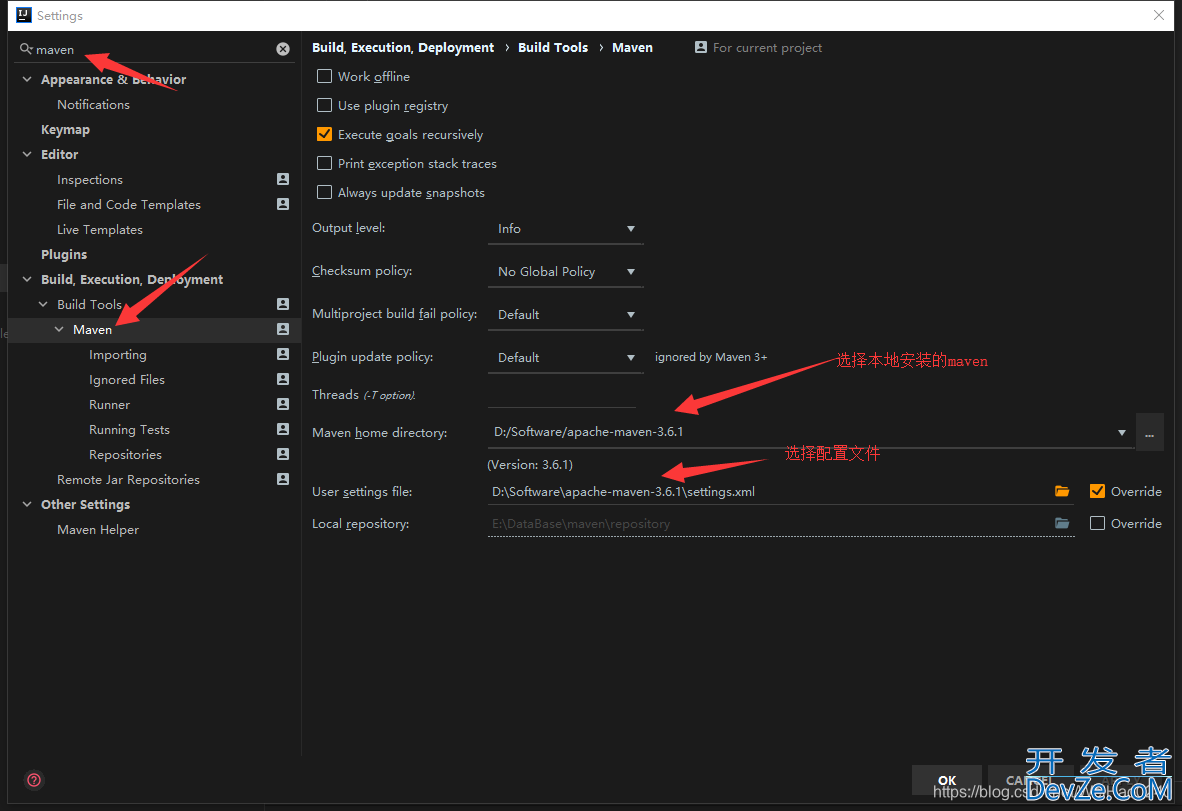Open Notifications settings page
Screen dimensions: 1182x811
point(93,105)
